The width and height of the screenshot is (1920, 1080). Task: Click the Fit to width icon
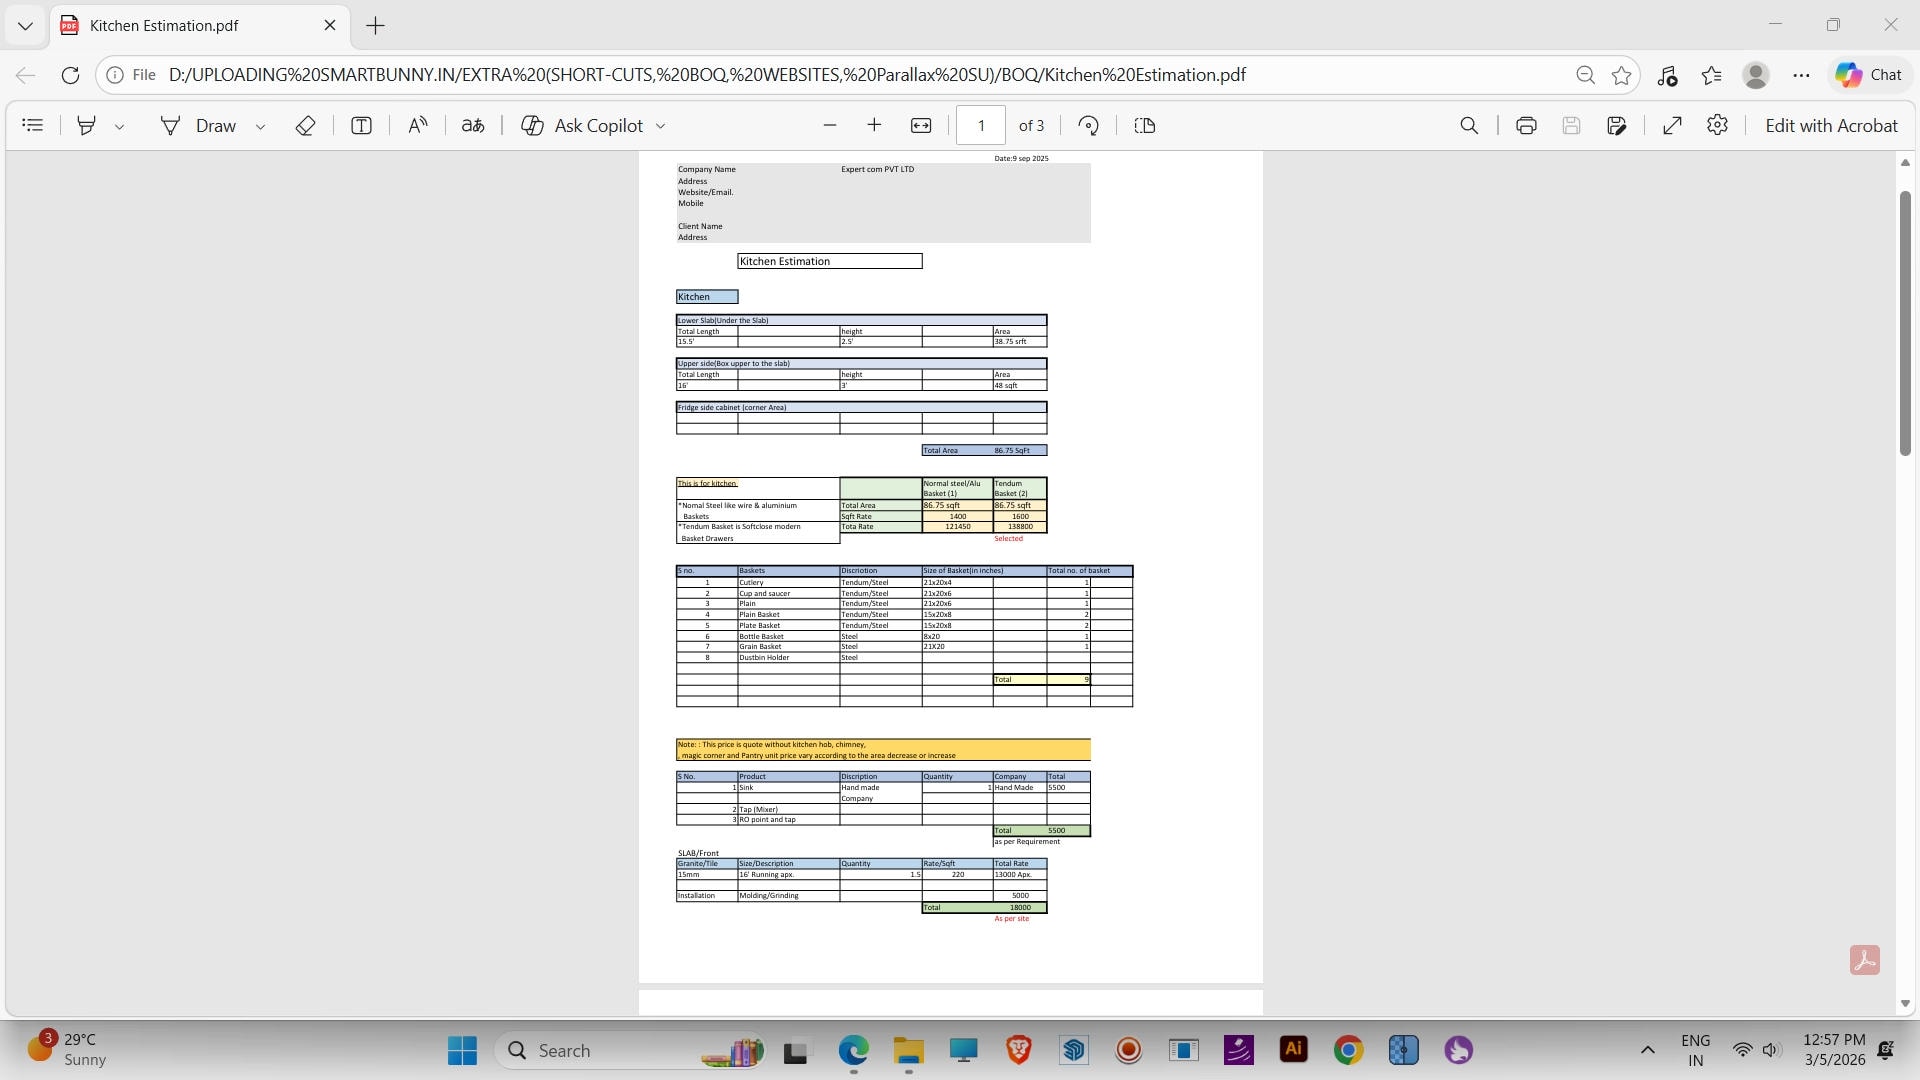[x=921, y=125]
